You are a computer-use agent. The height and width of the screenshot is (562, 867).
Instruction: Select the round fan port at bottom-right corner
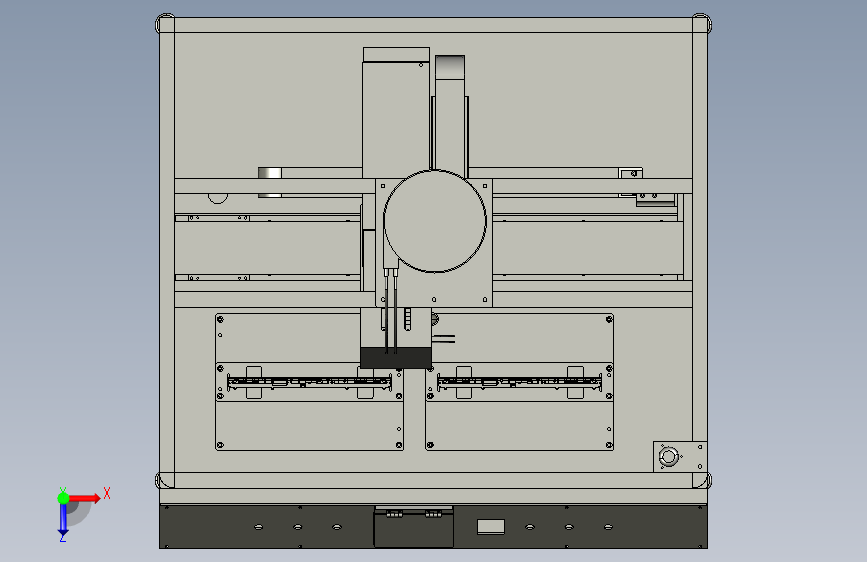click(x=668, y=457)
